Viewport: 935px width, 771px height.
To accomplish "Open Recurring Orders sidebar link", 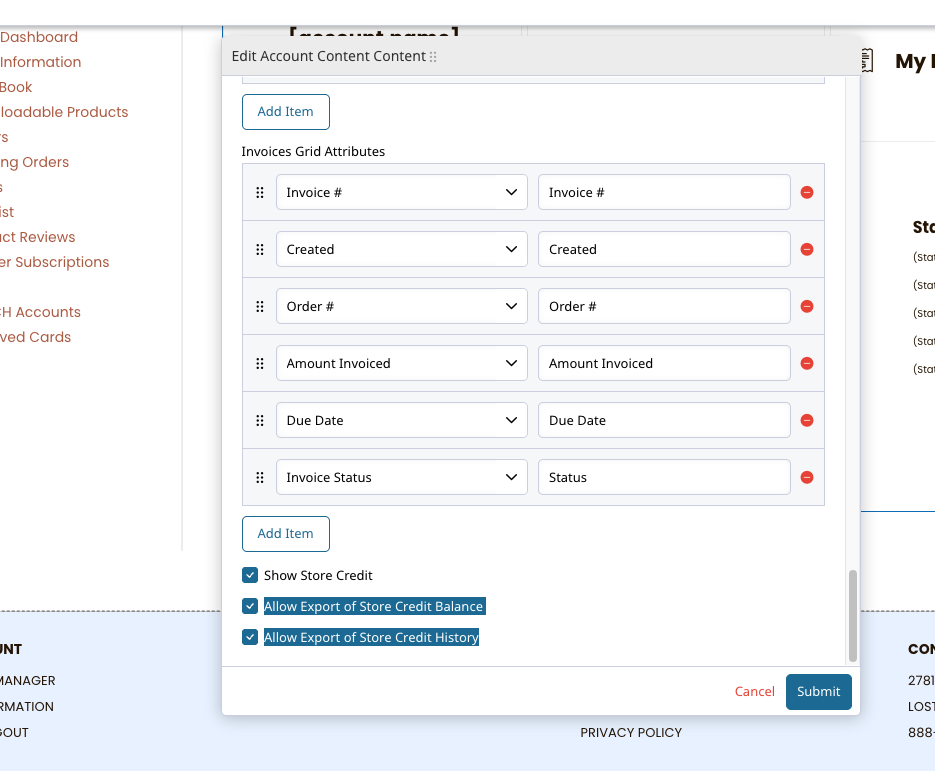I will click(35, 162).
